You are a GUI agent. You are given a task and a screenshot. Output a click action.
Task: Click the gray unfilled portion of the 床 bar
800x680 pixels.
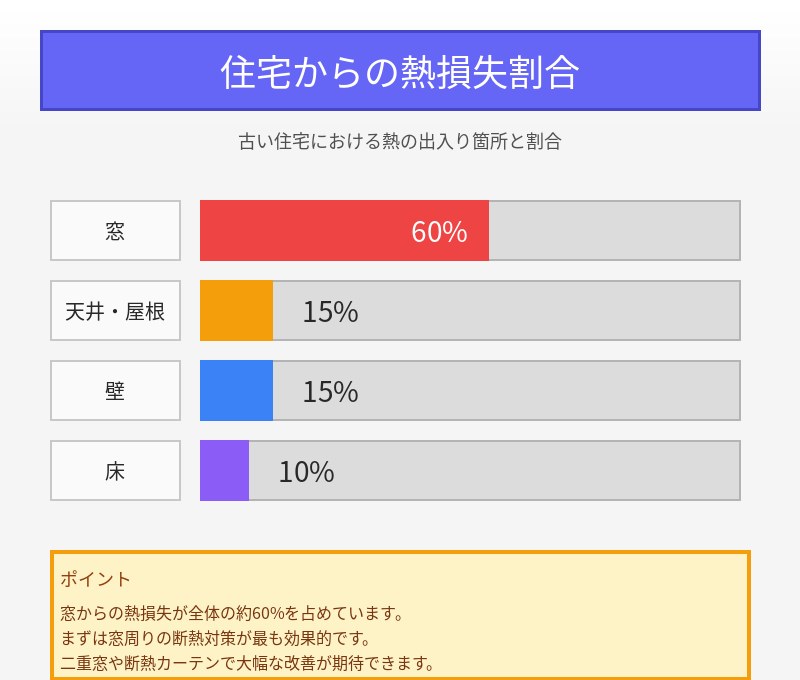click(540, 471)
